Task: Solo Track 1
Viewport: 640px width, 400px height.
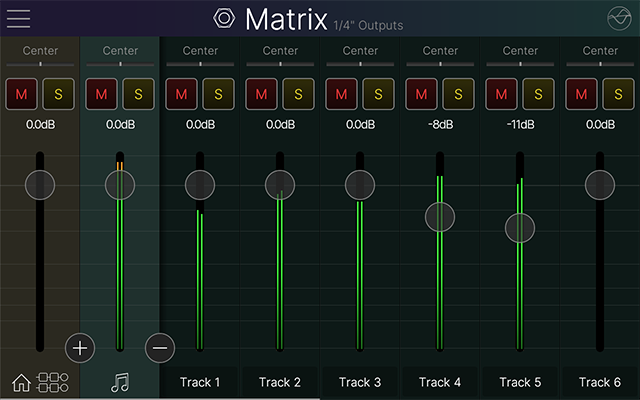Action: (219, 94)
